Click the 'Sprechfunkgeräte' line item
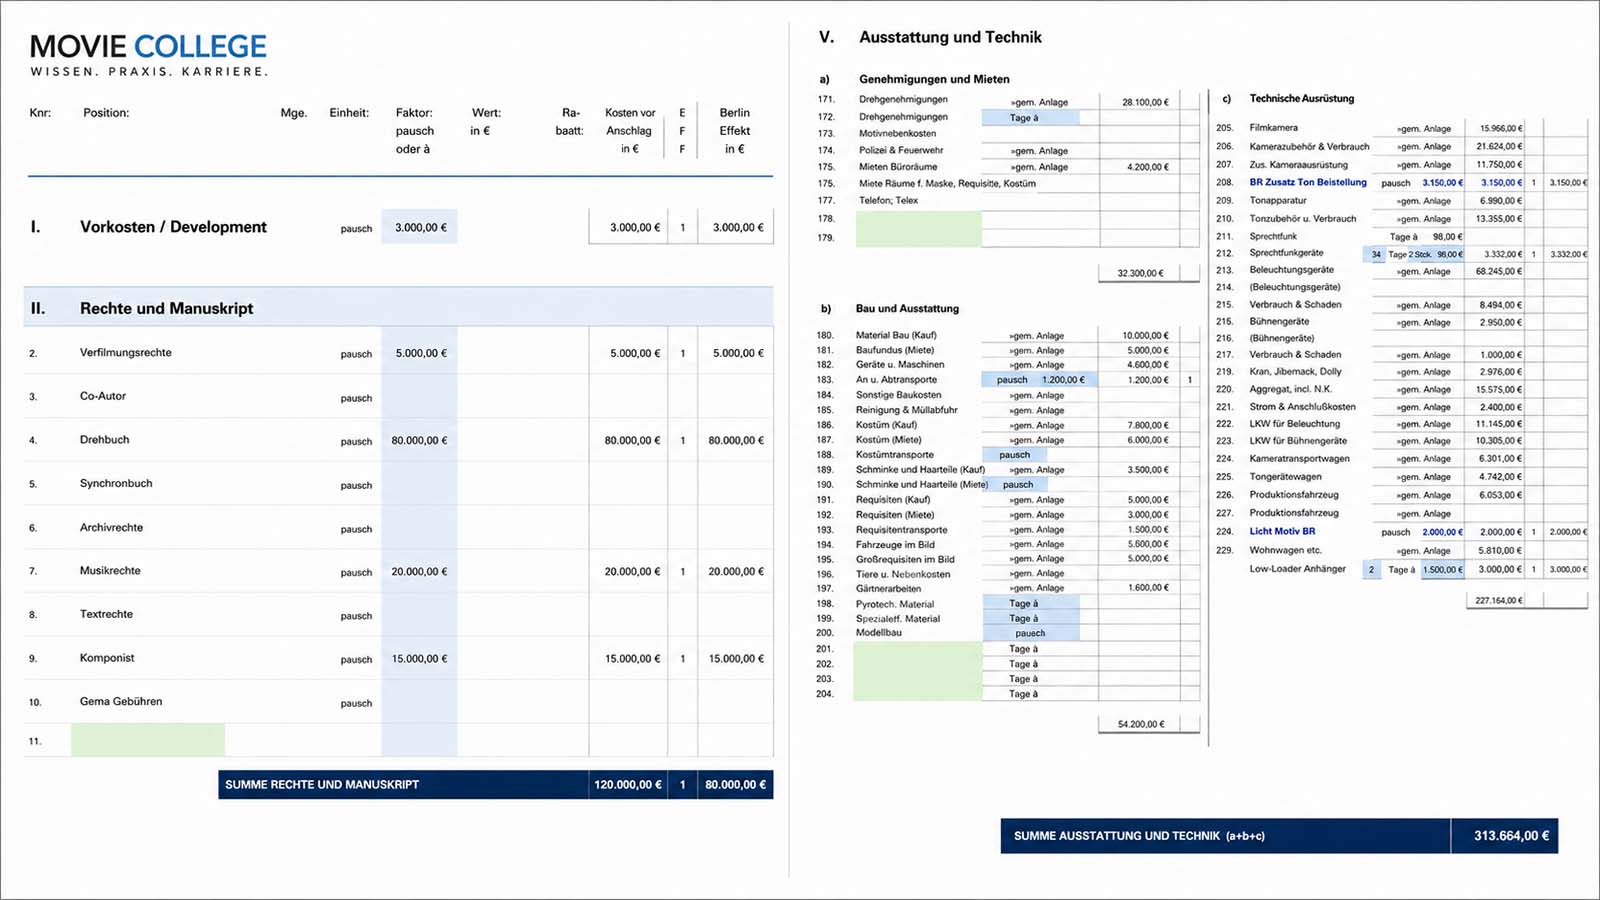Screen dimensions: 1600x900 (1286, 253)
